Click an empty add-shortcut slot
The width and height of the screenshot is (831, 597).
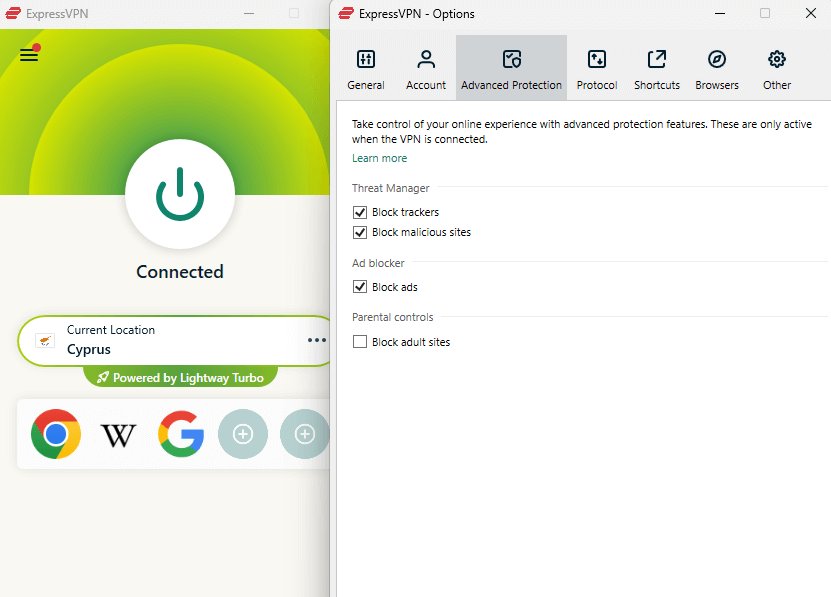coord(242,434)
